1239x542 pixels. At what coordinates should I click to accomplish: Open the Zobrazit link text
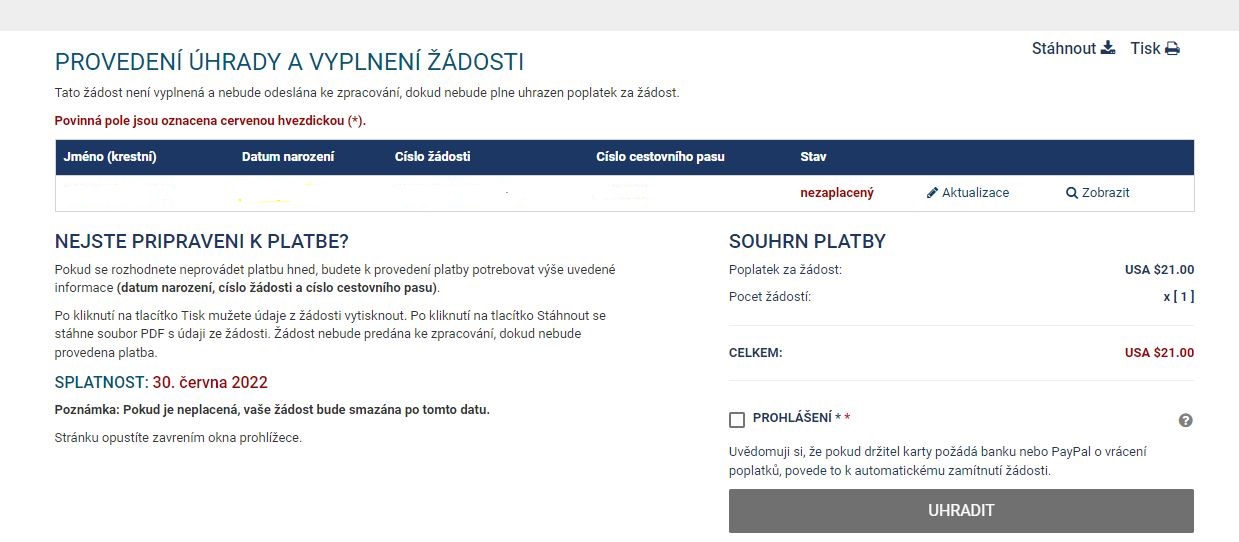[1106, 193]
